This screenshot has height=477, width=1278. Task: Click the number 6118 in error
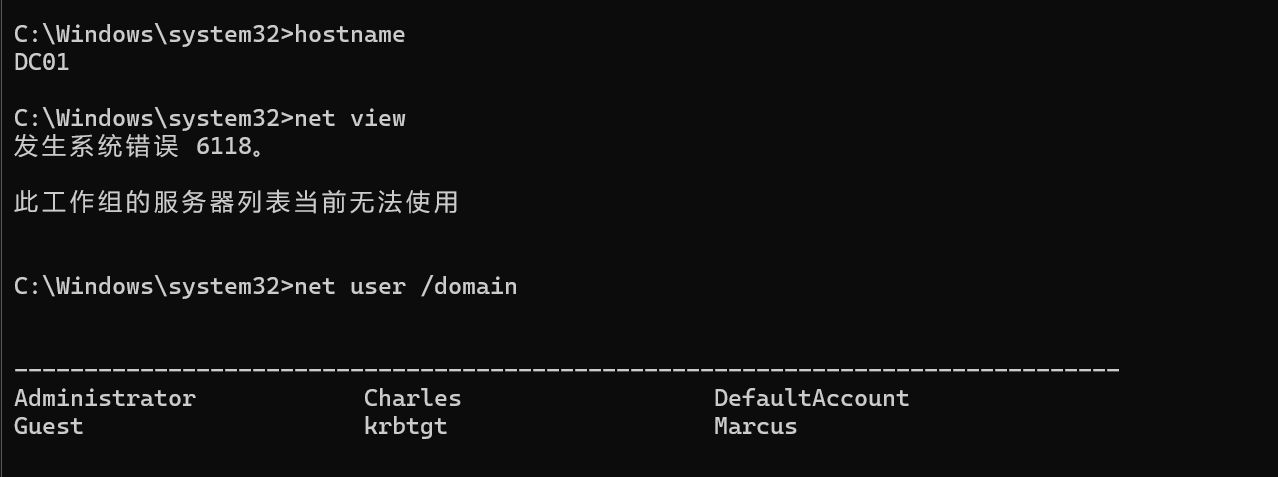click(x=224, y=146)
